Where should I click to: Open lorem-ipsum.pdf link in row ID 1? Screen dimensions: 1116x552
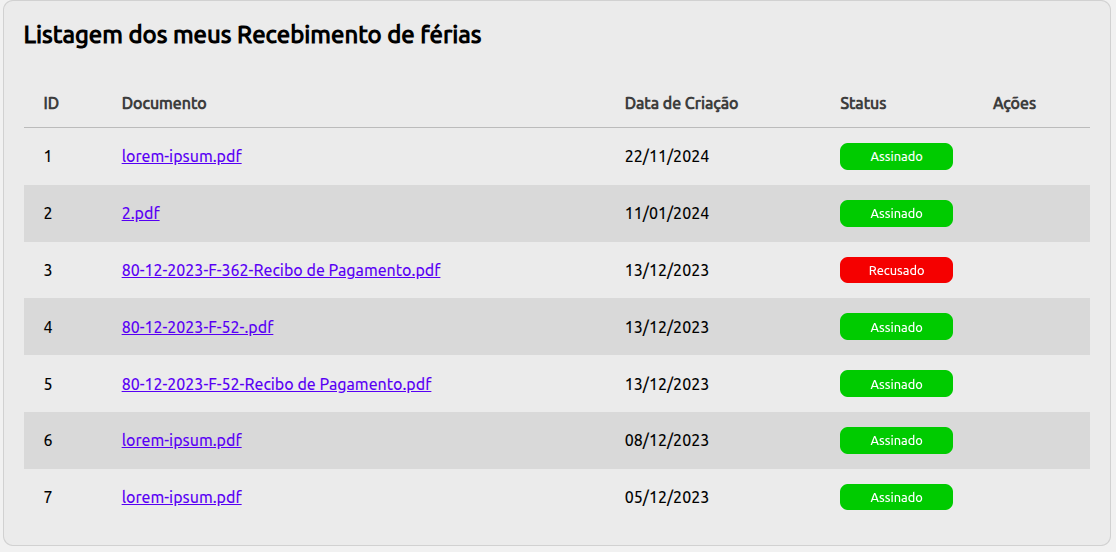[x=181, y=156]
